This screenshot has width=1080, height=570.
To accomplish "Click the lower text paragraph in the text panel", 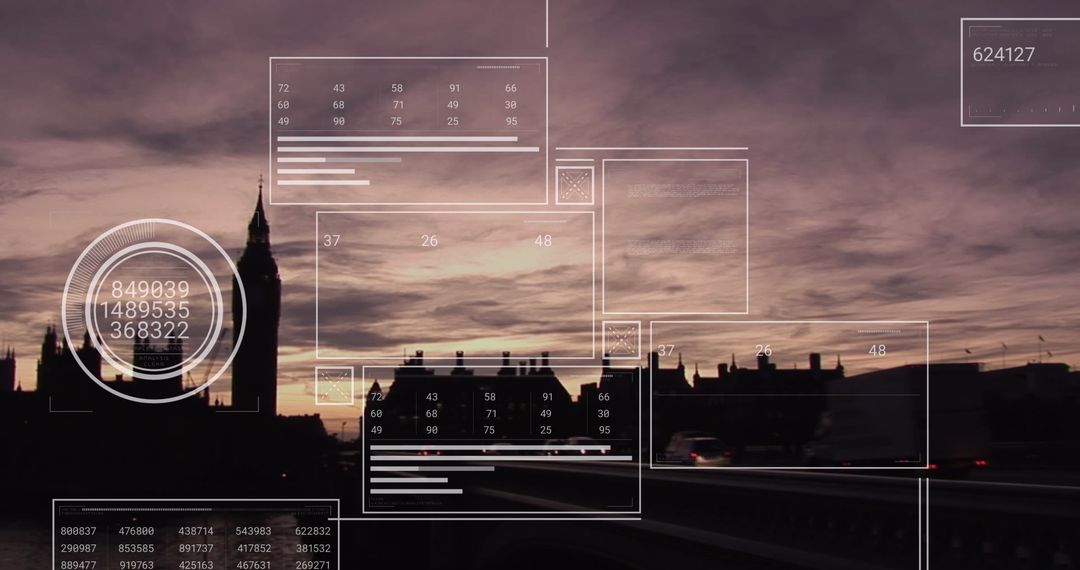I will pyautogui.click(x=682, y=246).
